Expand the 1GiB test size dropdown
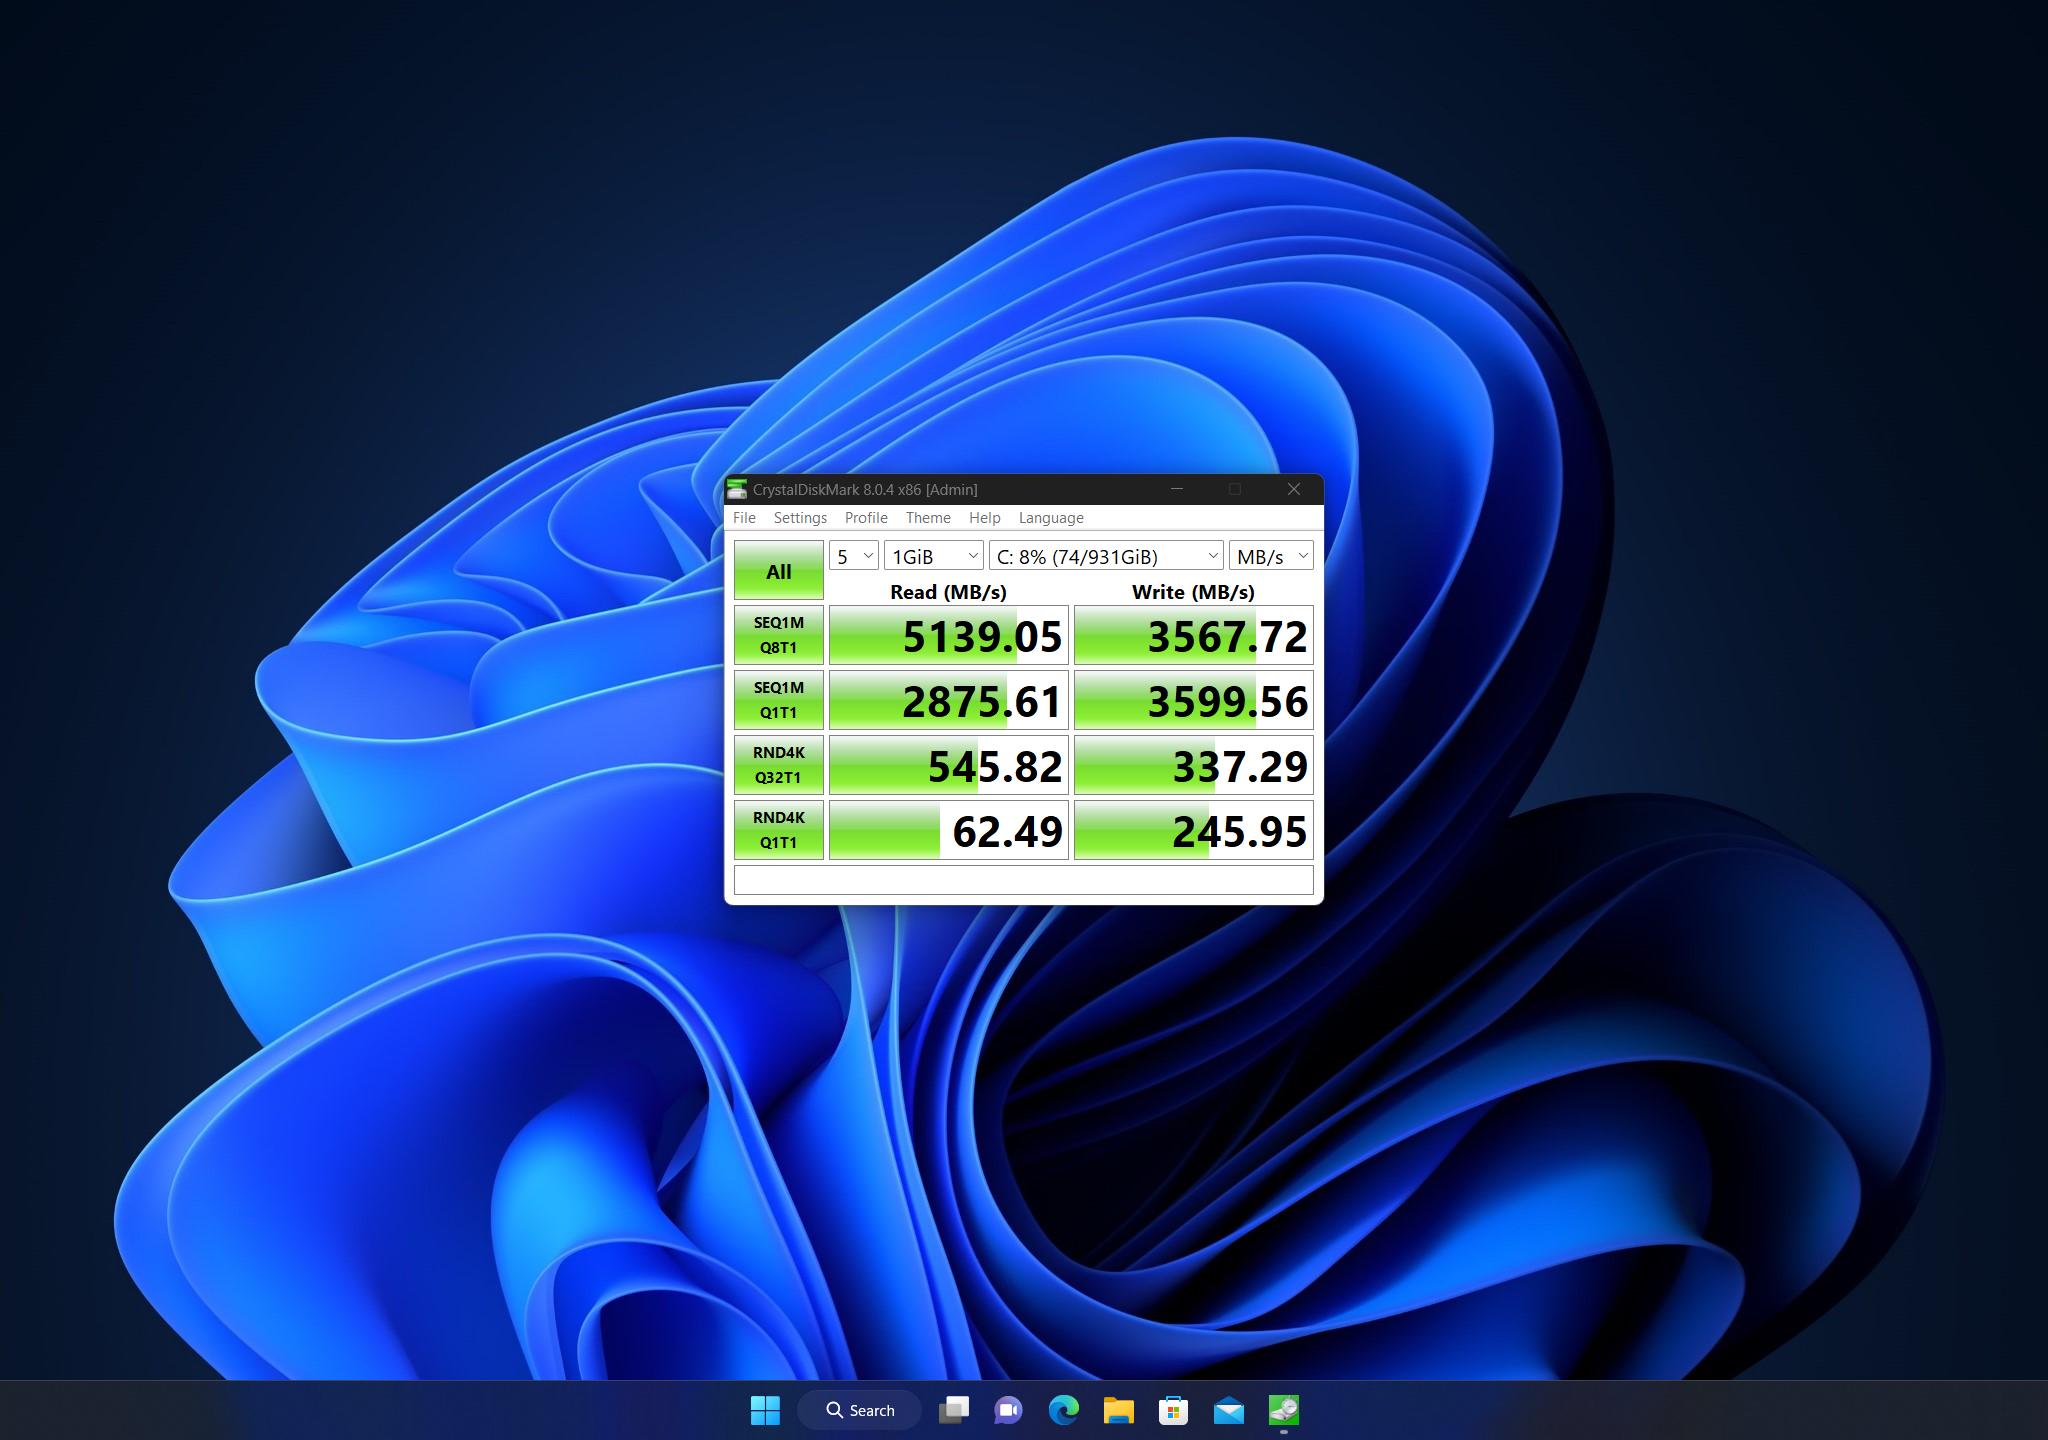The image size is (2048, 1440). coord(933,556)
